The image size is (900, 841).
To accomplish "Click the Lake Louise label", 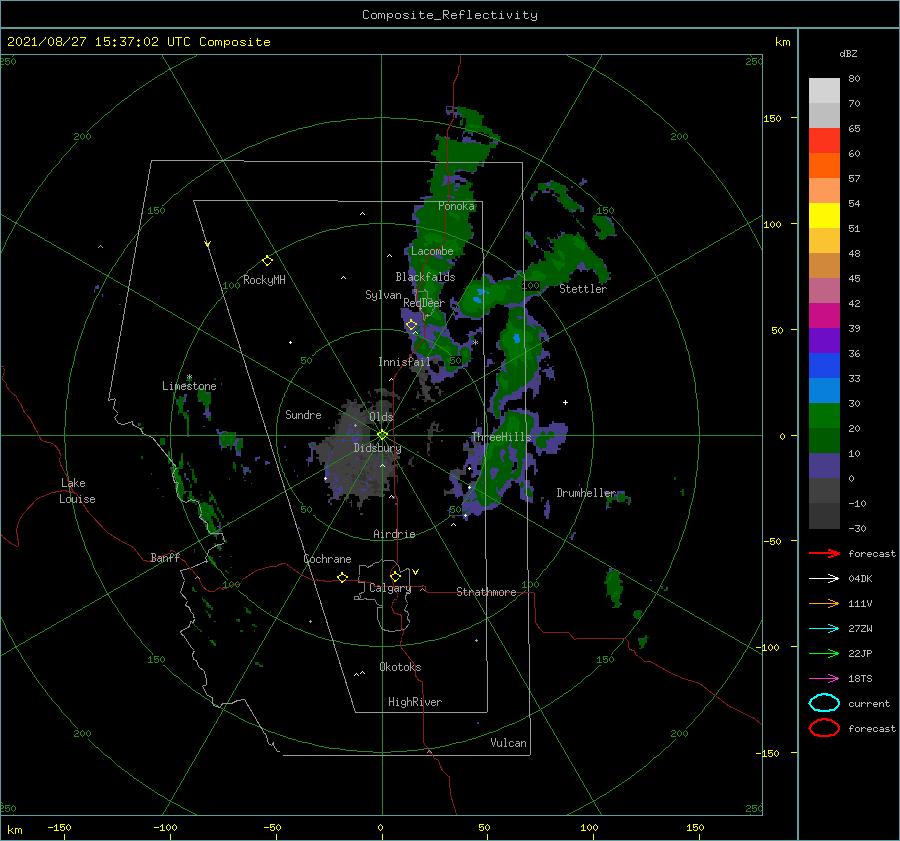I will tap(77, 491).
